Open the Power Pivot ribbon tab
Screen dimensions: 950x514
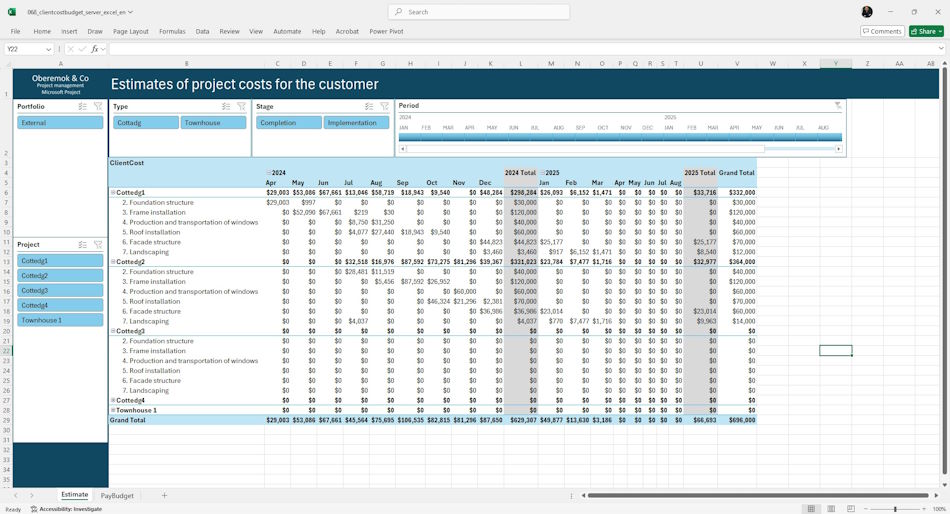(x=386, y=32)
